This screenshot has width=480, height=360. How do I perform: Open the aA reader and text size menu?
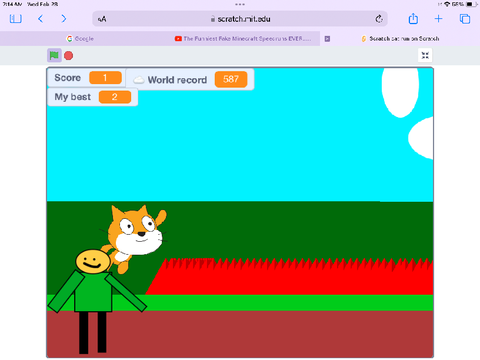pyautogui.click(x=102, y=19)
